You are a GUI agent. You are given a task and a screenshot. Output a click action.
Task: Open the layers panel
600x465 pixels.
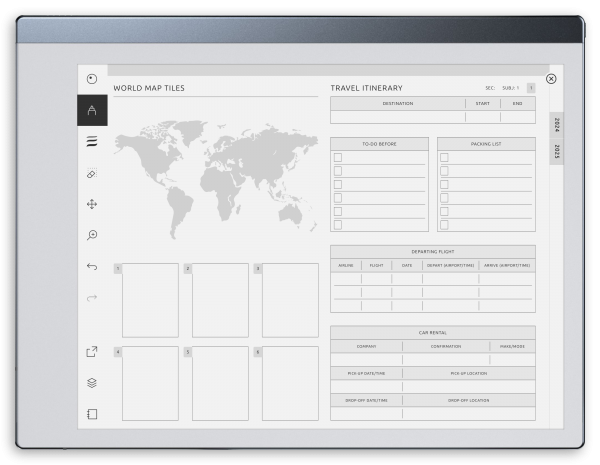click(x=92, y=383)
